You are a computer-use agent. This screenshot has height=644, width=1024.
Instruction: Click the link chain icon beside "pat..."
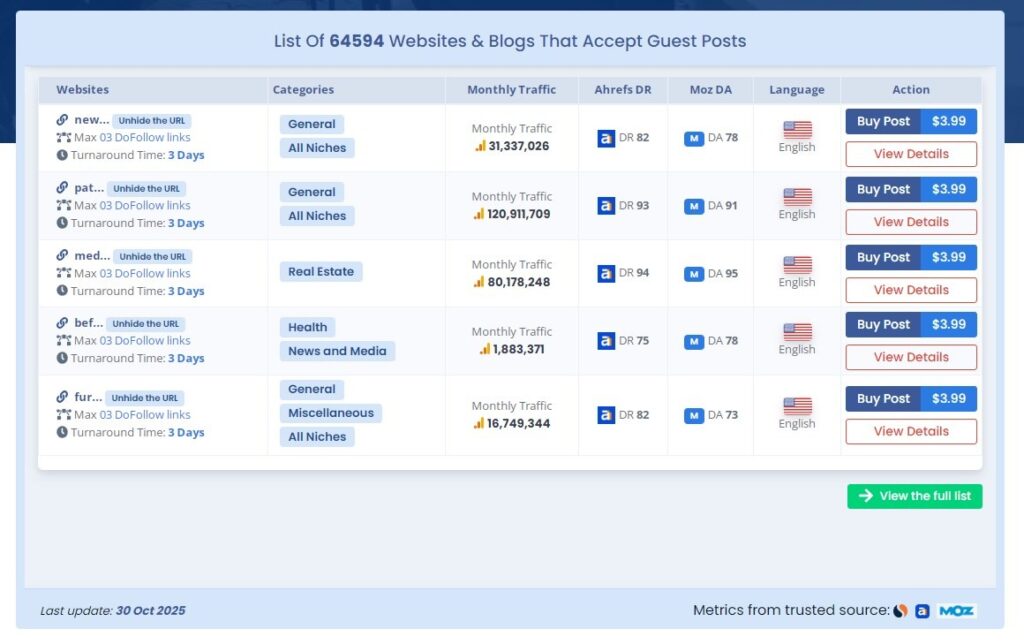click(x=63, y=188)
